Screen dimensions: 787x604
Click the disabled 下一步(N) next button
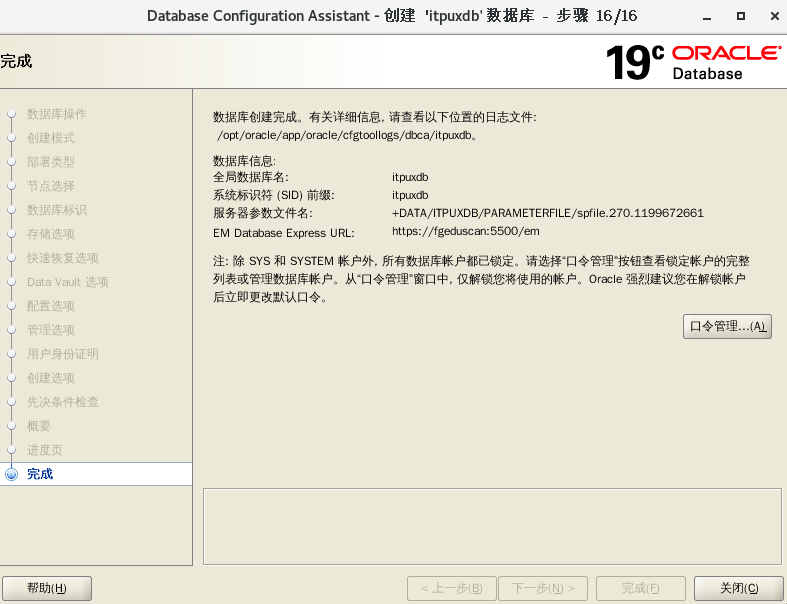(543, 588)
